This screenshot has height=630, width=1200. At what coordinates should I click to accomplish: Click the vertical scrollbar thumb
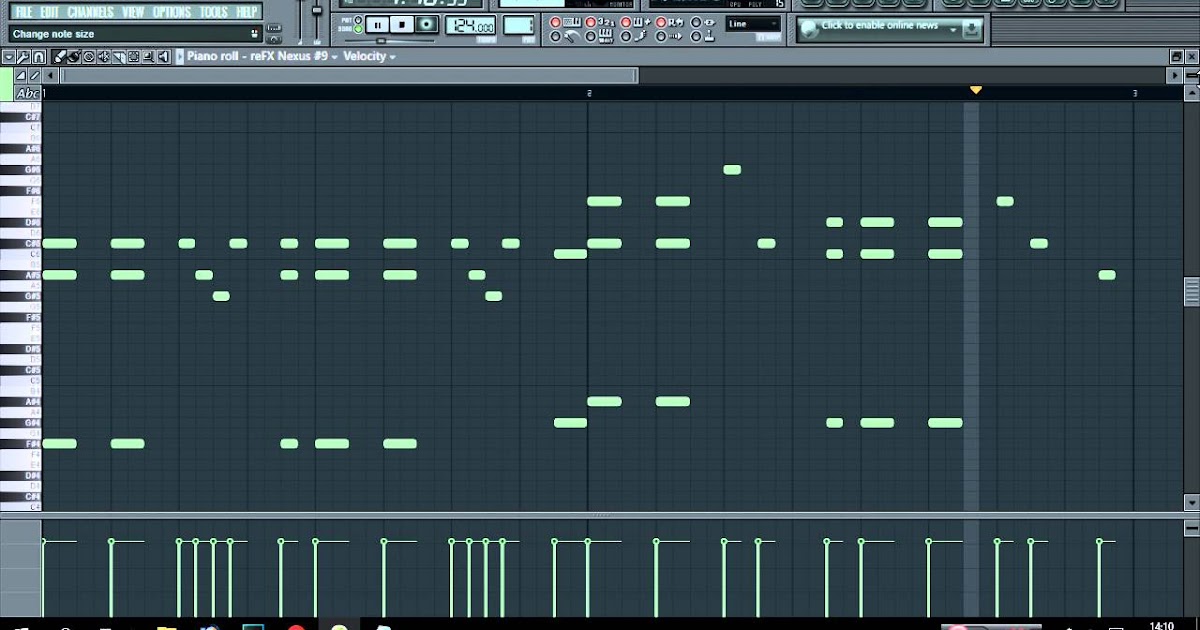[x=1191, y=291]
